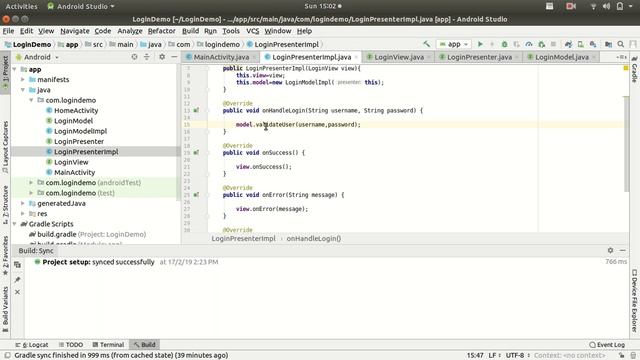Click gutter override marker beside onError
This screenshot has width=640, height=360.
(196, 195)
